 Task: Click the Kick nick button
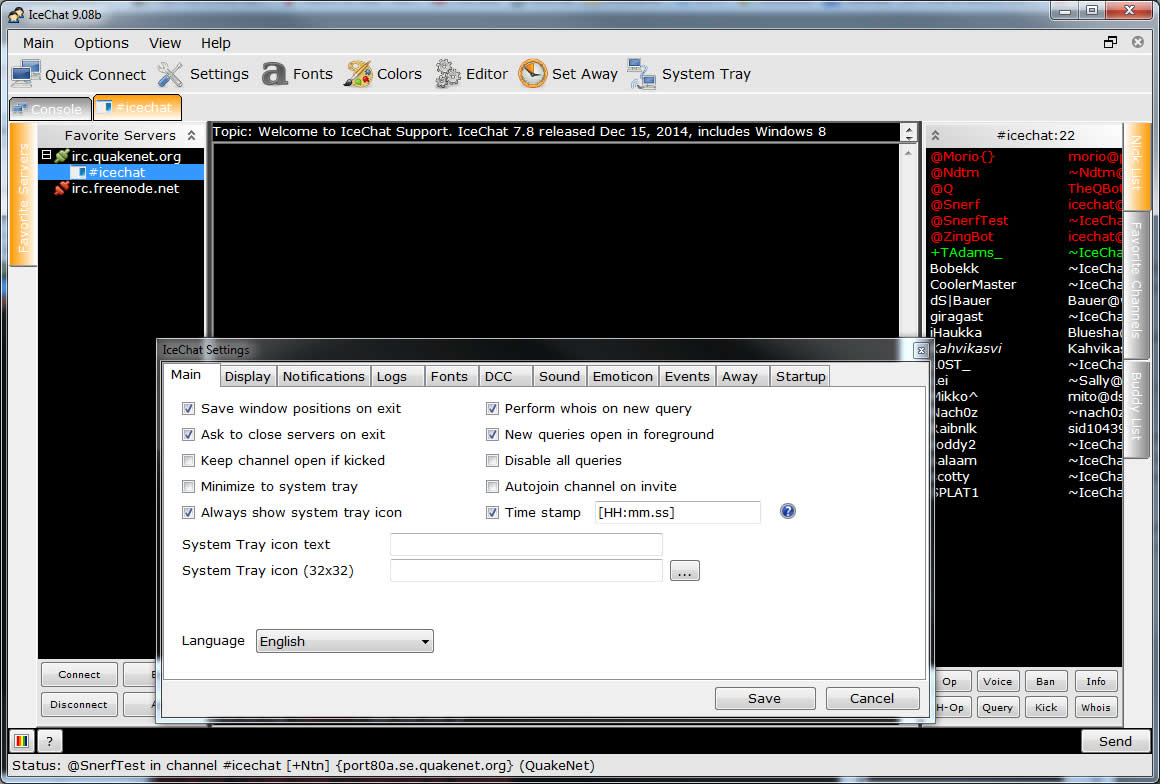point(1045,707)
